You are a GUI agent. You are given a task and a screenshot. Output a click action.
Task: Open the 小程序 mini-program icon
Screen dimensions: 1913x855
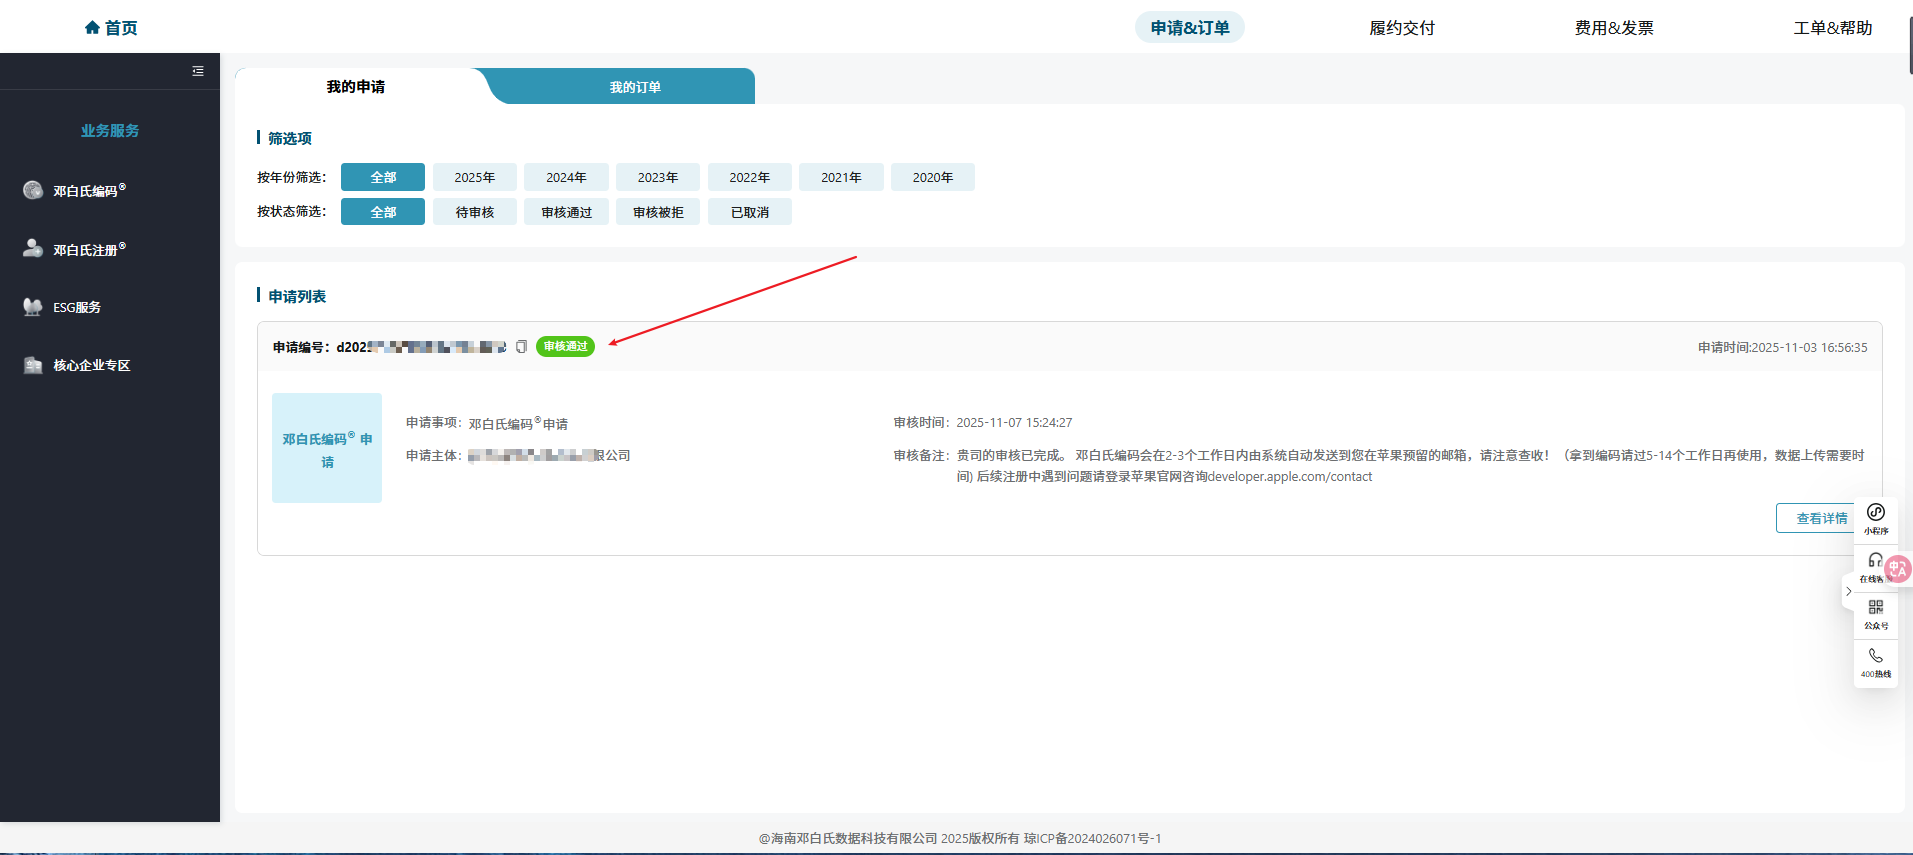pos(1876,514)
